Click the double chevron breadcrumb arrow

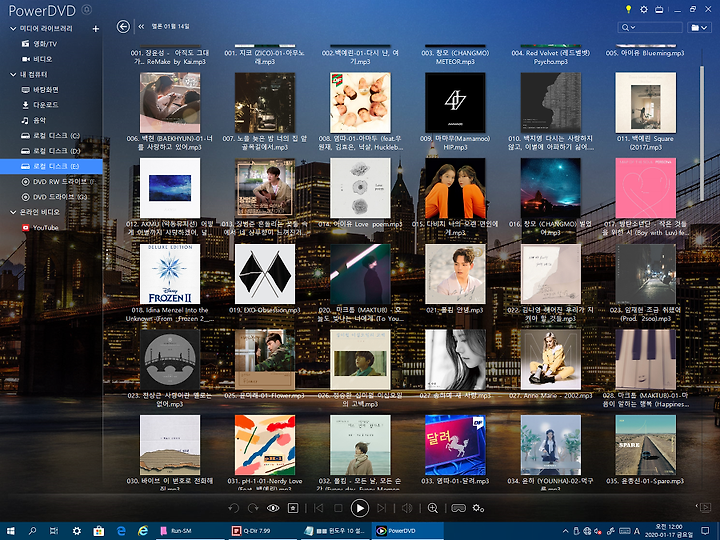[x=141, y=27]
